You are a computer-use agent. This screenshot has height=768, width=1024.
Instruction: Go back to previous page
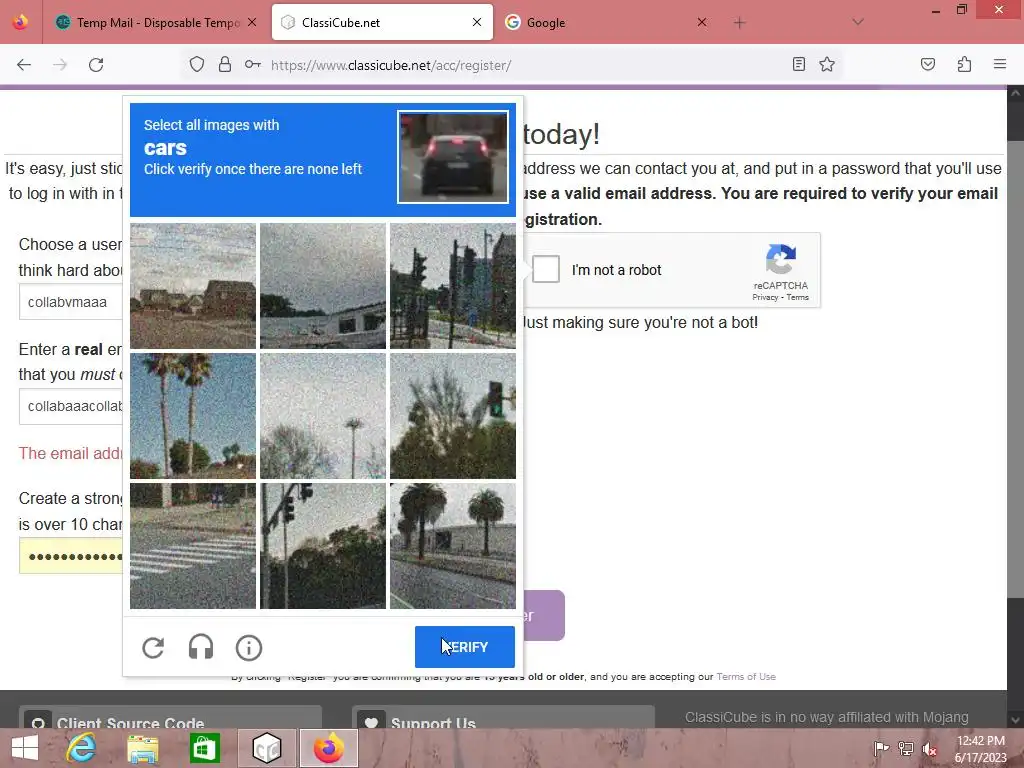(x=24, y=65)
